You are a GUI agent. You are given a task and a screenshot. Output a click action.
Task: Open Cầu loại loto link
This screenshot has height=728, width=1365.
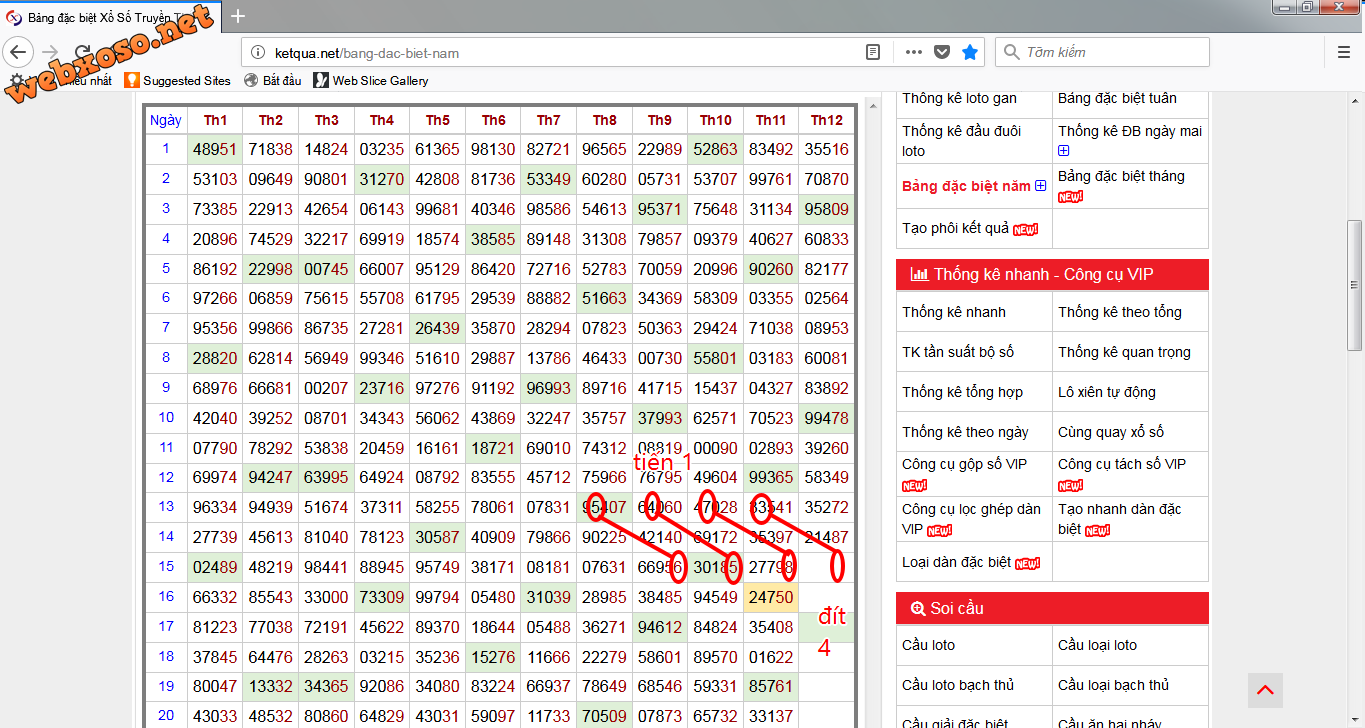1097,645
